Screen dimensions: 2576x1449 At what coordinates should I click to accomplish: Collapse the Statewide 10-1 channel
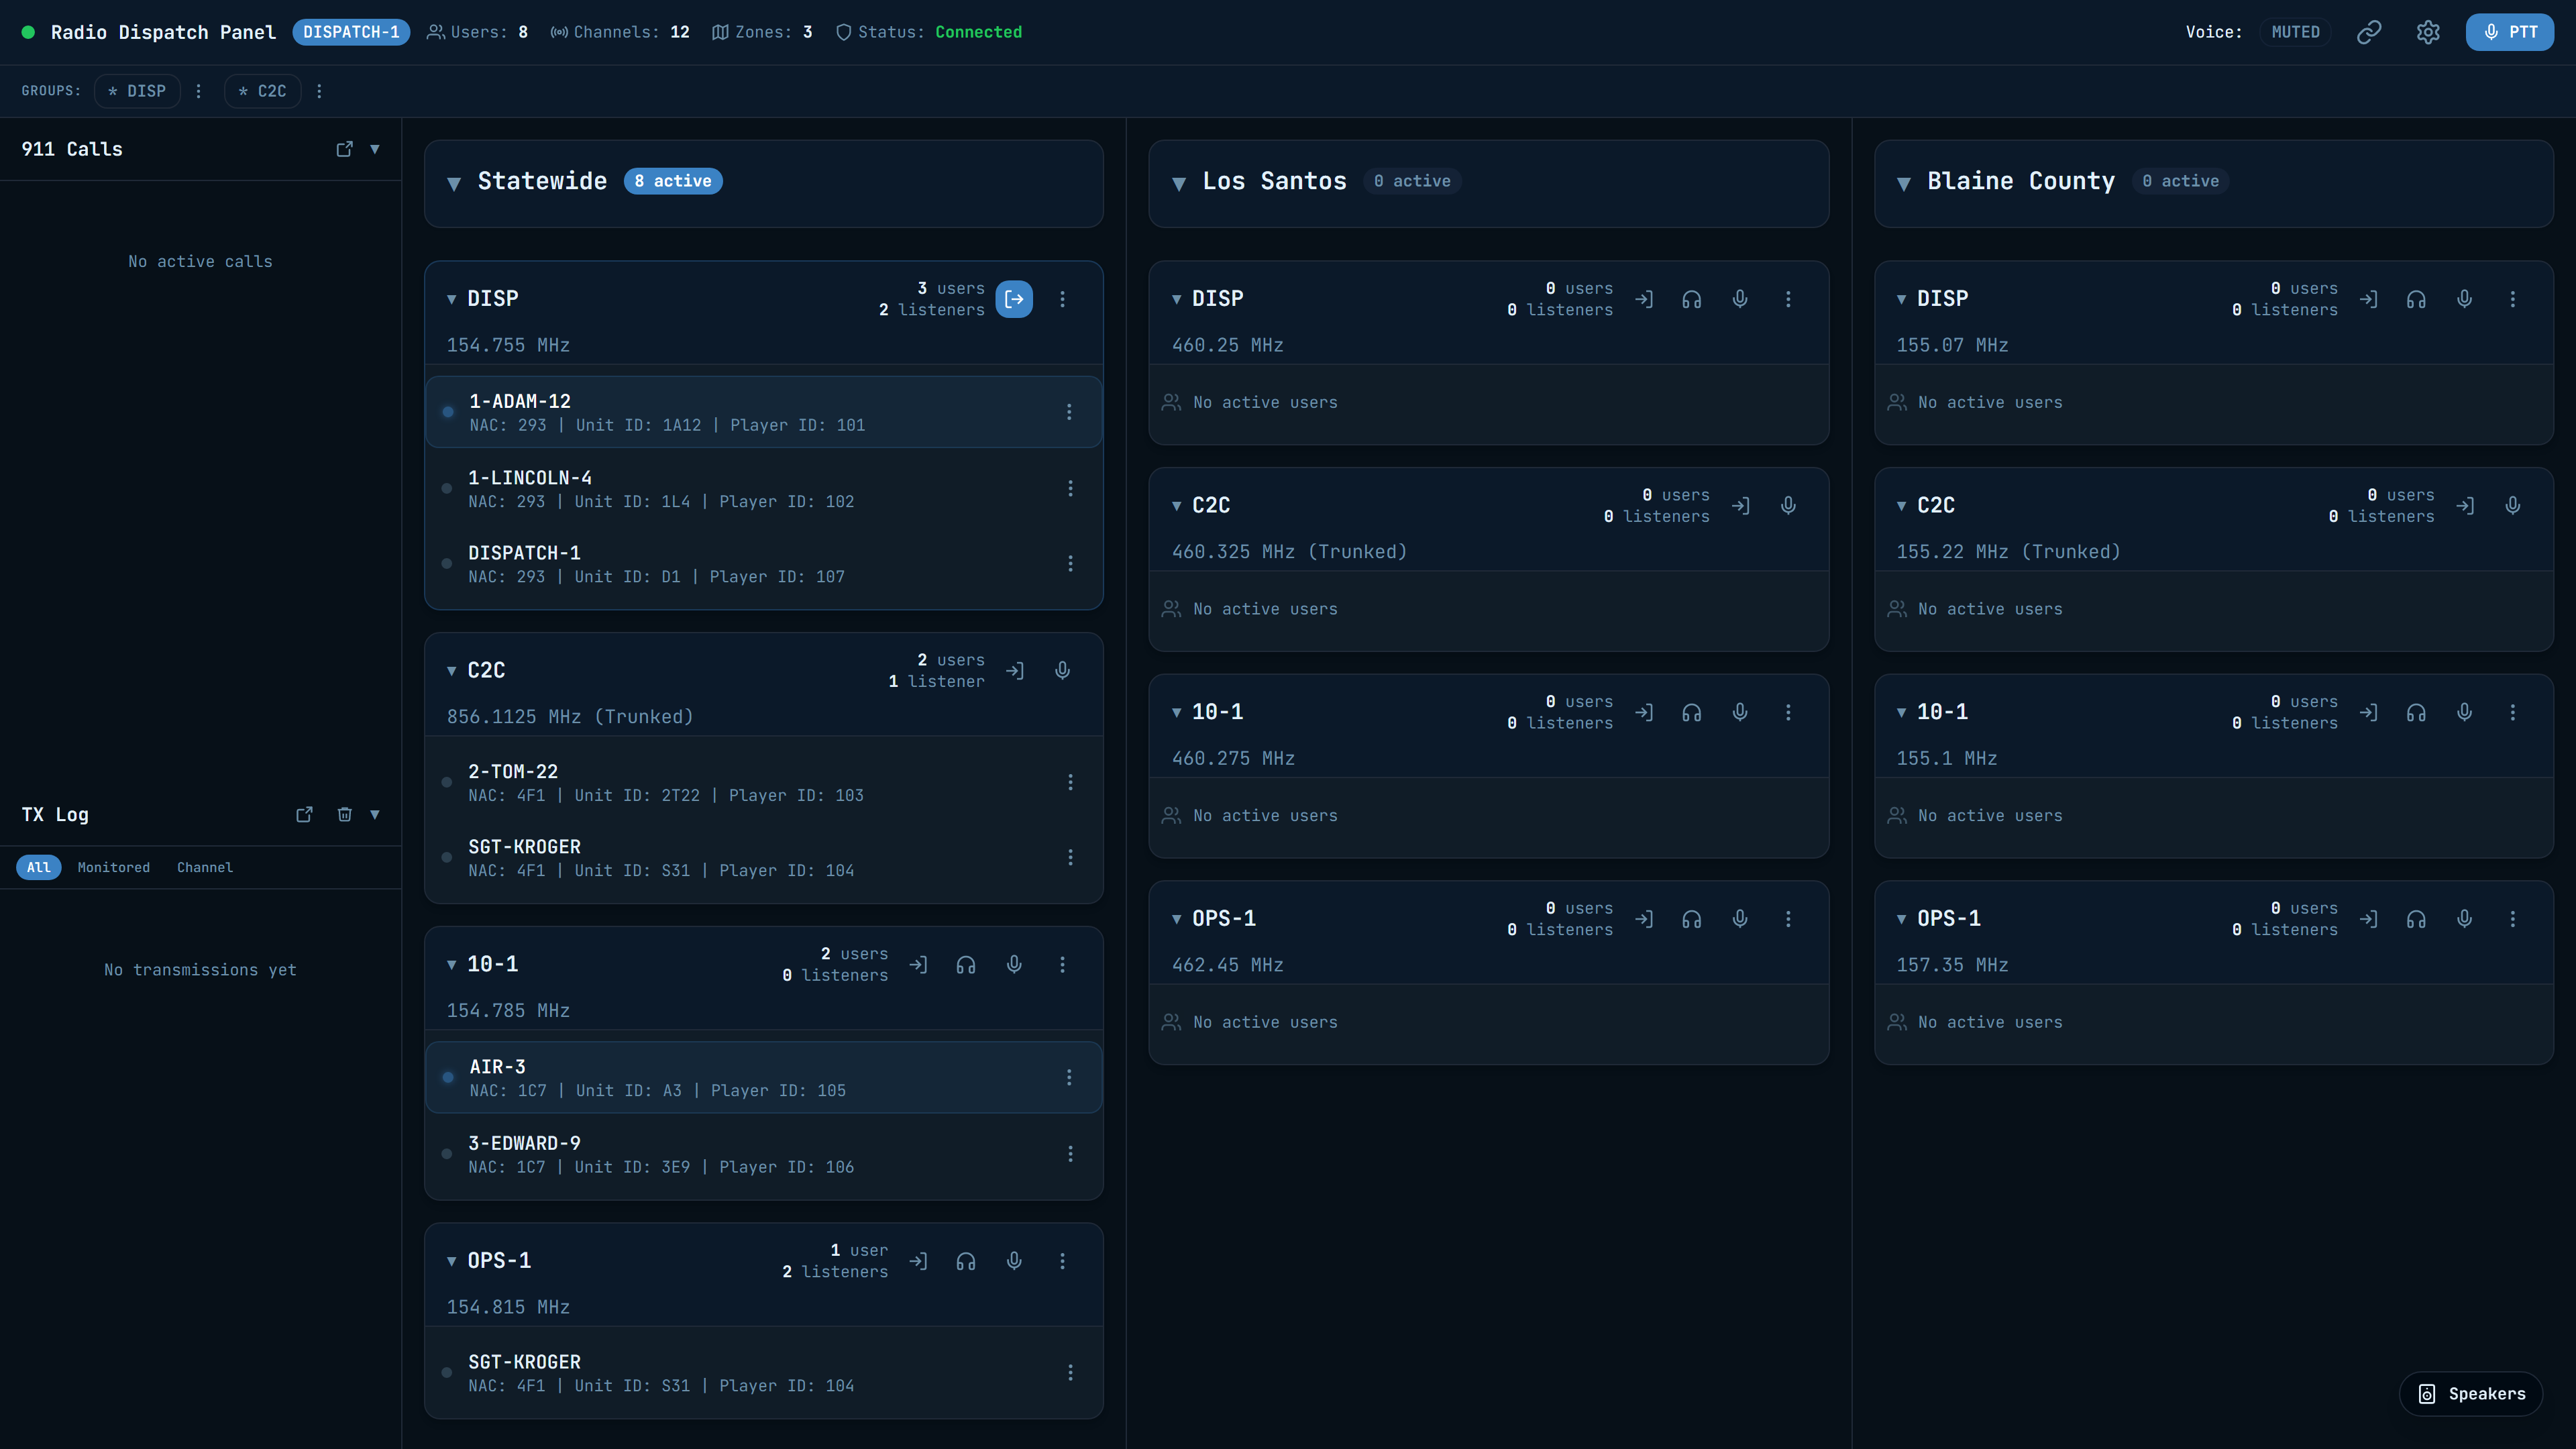point(452,965)
